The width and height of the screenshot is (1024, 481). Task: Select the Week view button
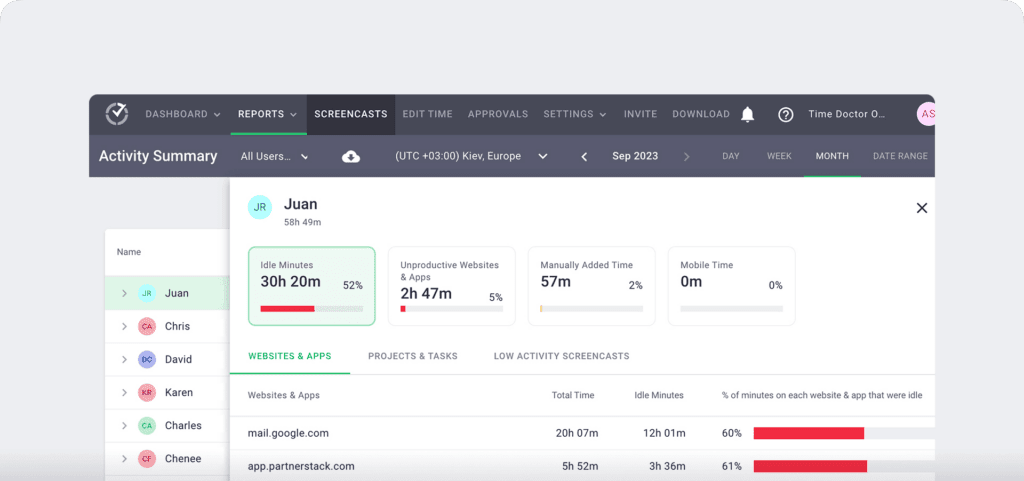pos(779,156)
